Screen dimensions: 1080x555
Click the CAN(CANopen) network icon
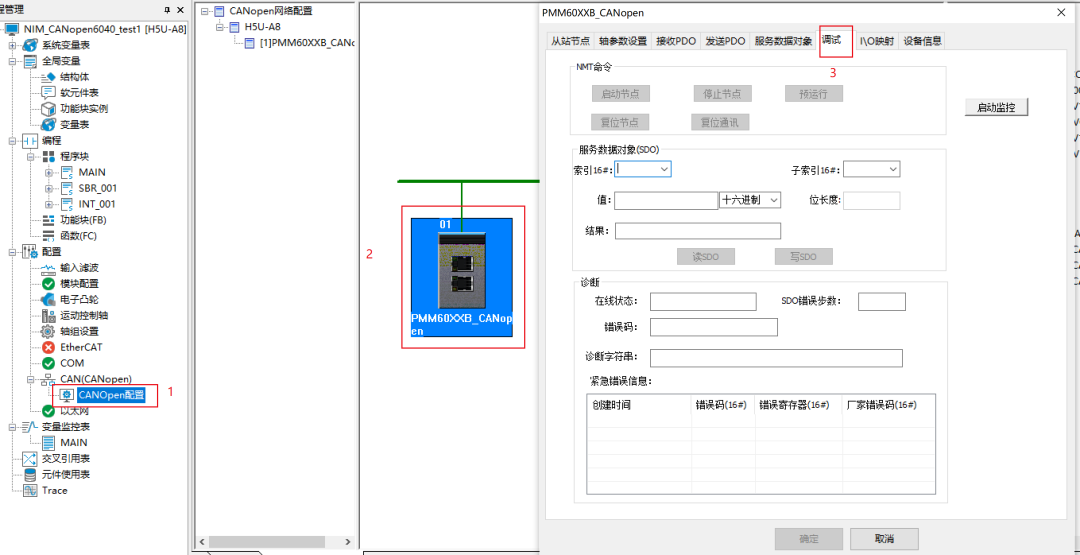(x=48, y=379)
